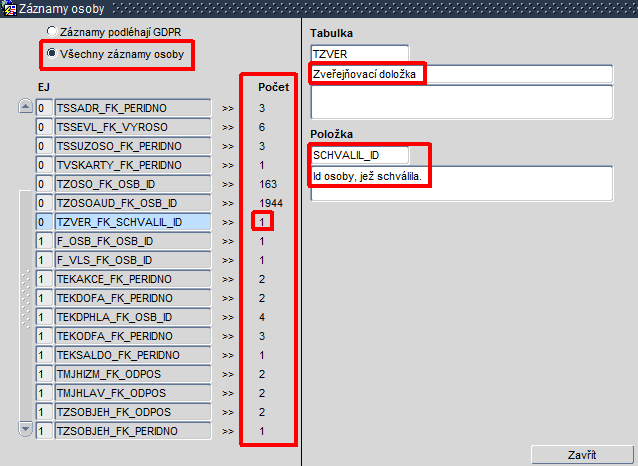Click >> button for TMJHLAV_FK_ODPOS
638x466 pixels.
228,393
